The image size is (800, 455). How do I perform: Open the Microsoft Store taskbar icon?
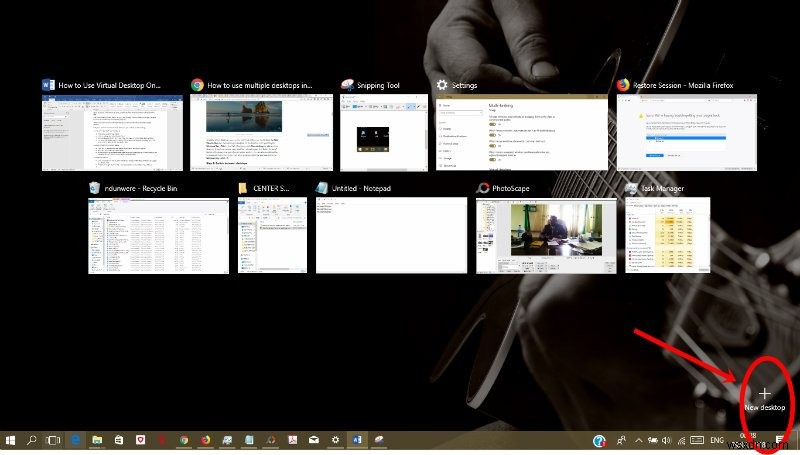coord(119,440)
